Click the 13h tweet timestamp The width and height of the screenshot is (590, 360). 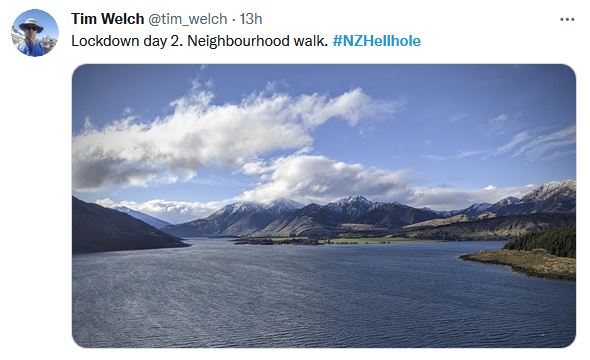pyautogui.click(x=251, y=19)
